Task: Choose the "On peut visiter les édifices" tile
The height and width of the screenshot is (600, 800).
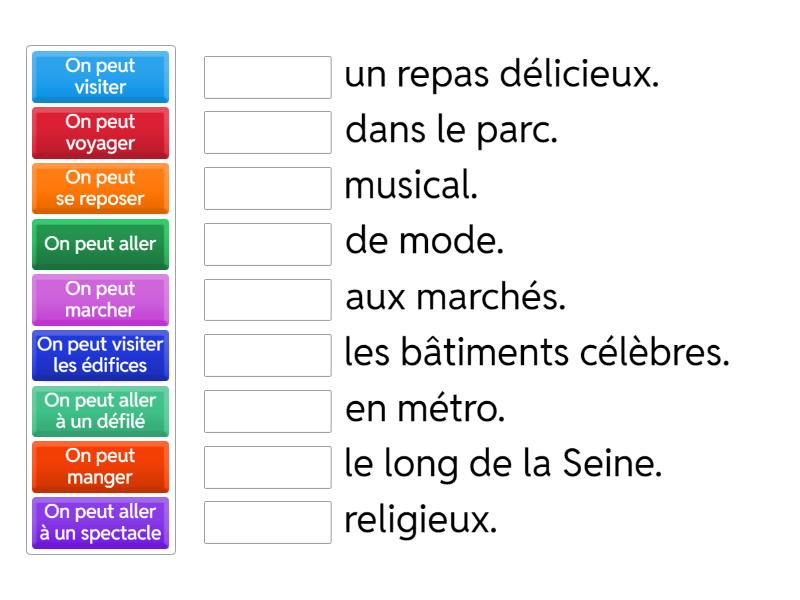Action: coord(99,355)
